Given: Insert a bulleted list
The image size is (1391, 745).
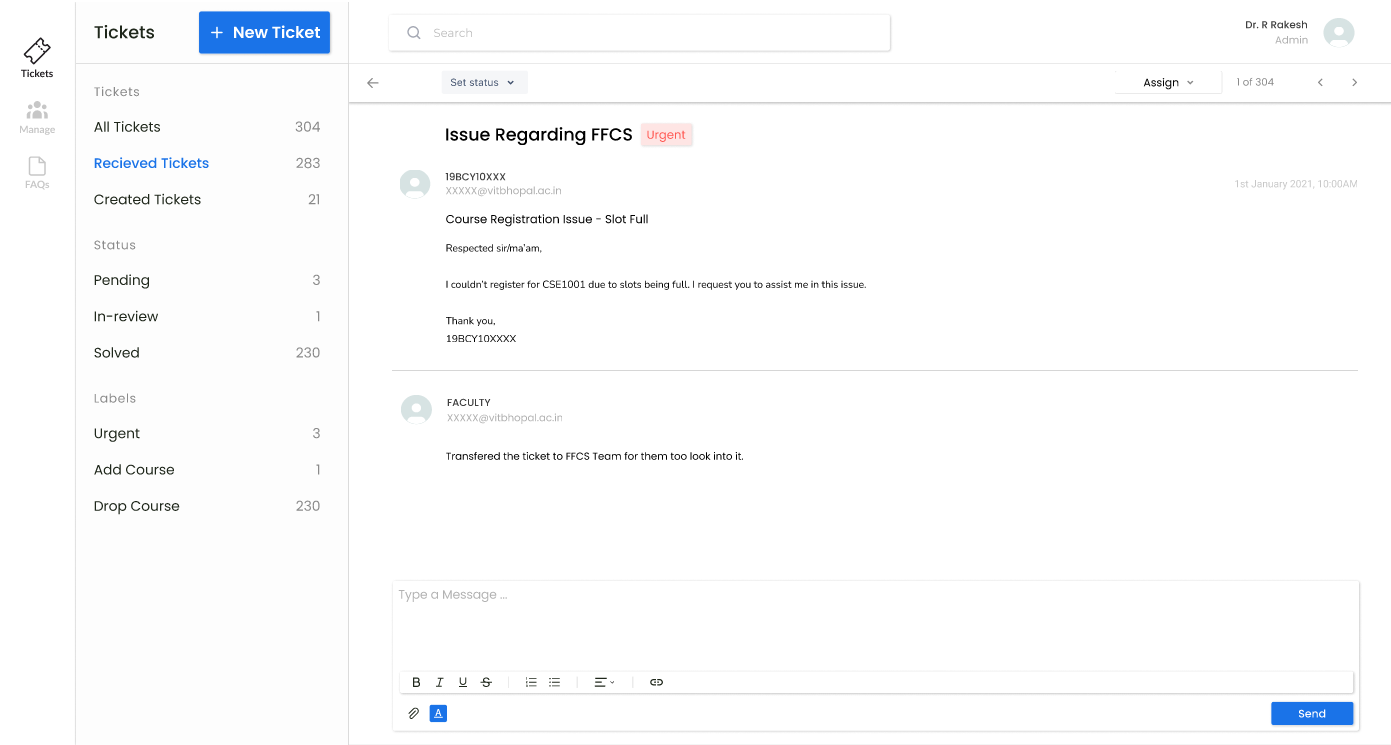Looking at the screenshot, I should pos(554,682).
